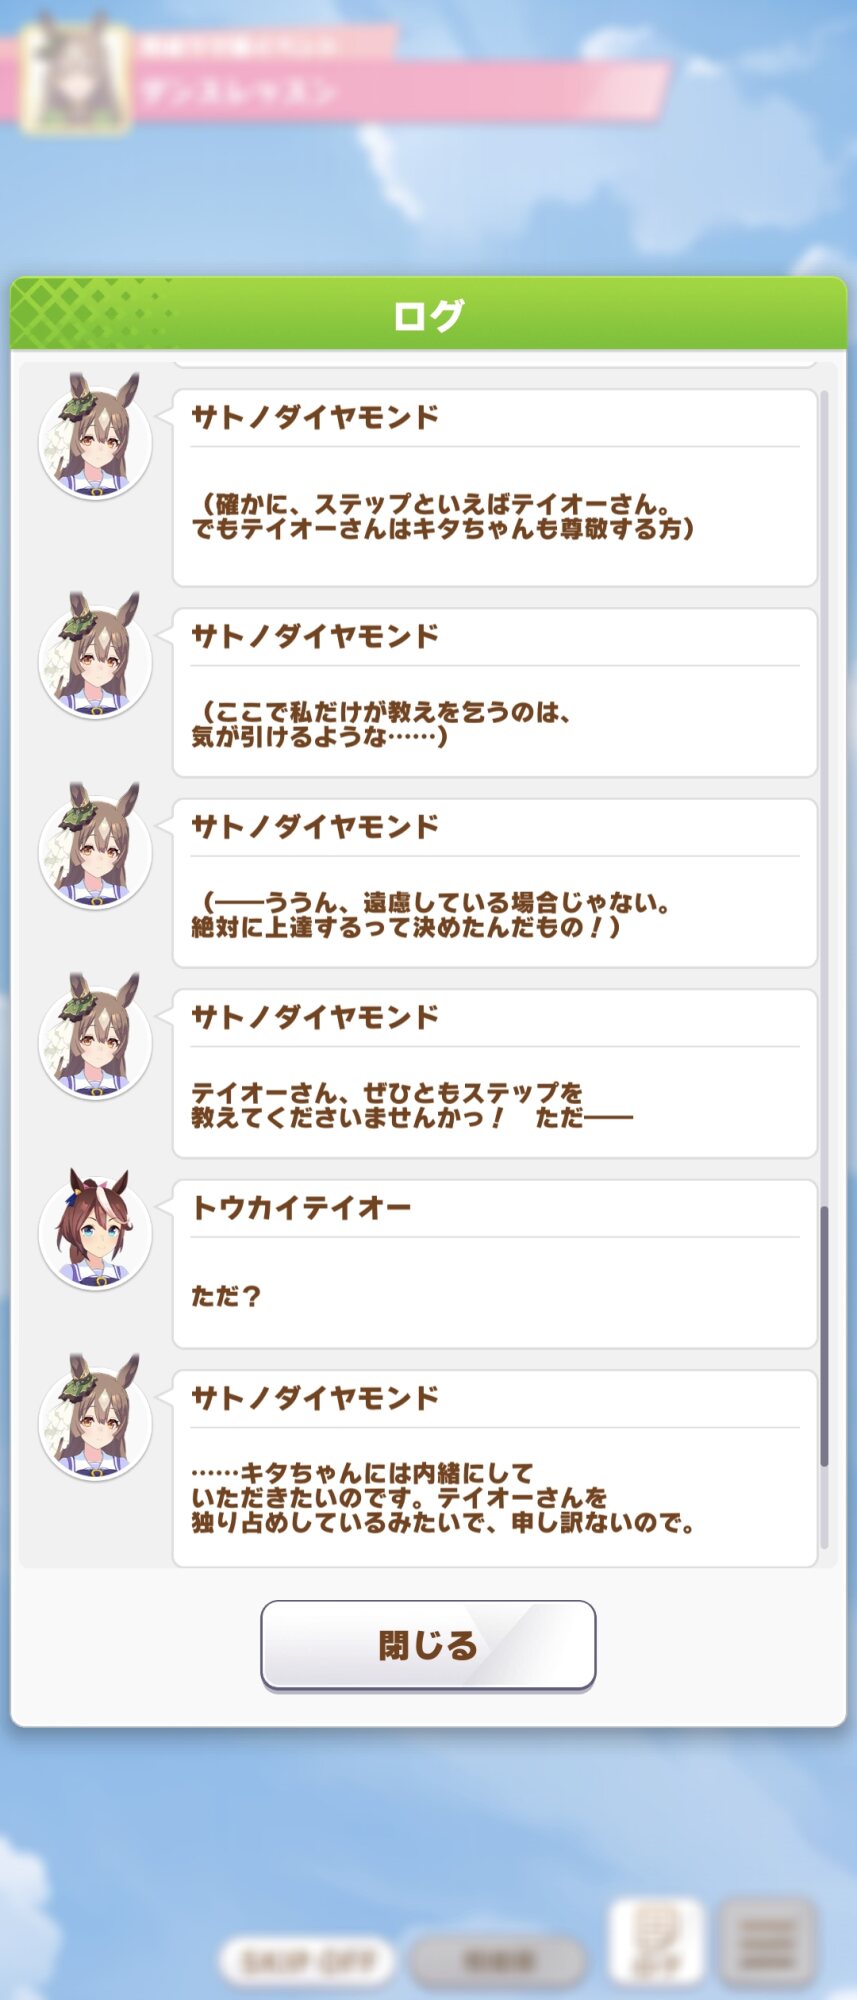This screenshot has width=857, height=2000.
Task: Click Satono Diamond avatar beside キタちゃんには内緒 message
Action: 95,1418
